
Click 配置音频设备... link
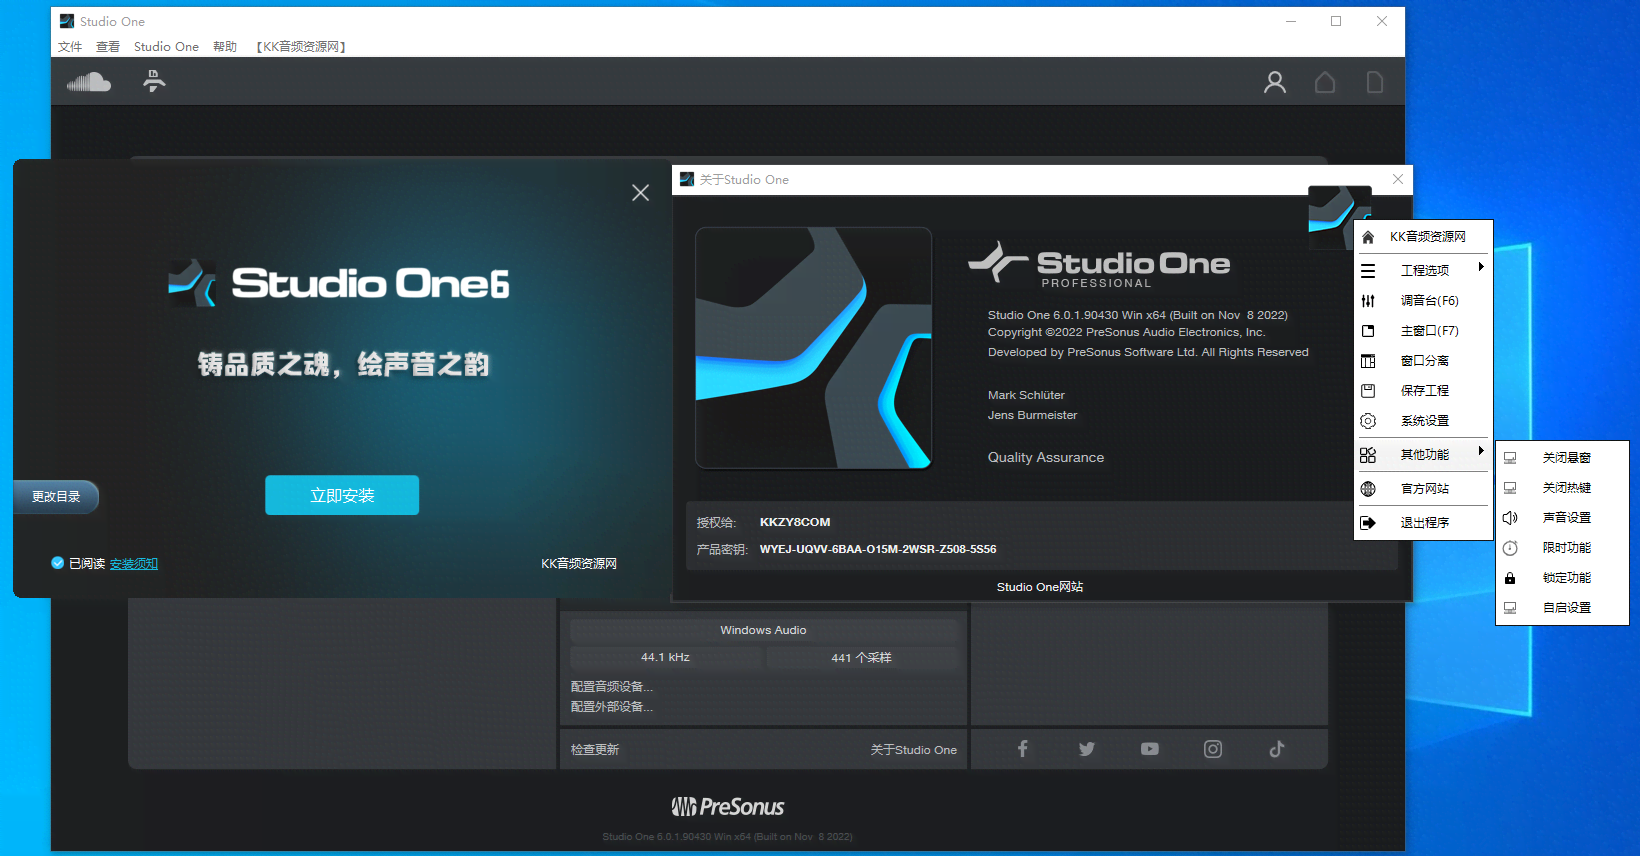tap(612, 687)
